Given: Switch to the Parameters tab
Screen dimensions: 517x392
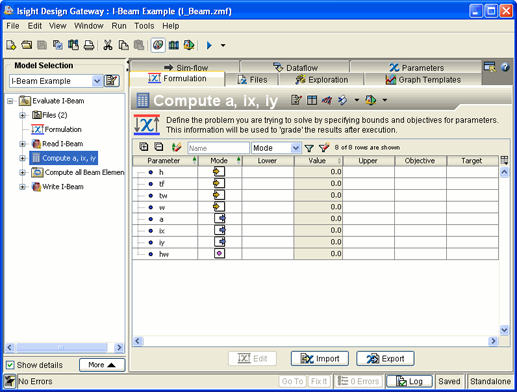Looking at the screenshot, I should point(416,67).
